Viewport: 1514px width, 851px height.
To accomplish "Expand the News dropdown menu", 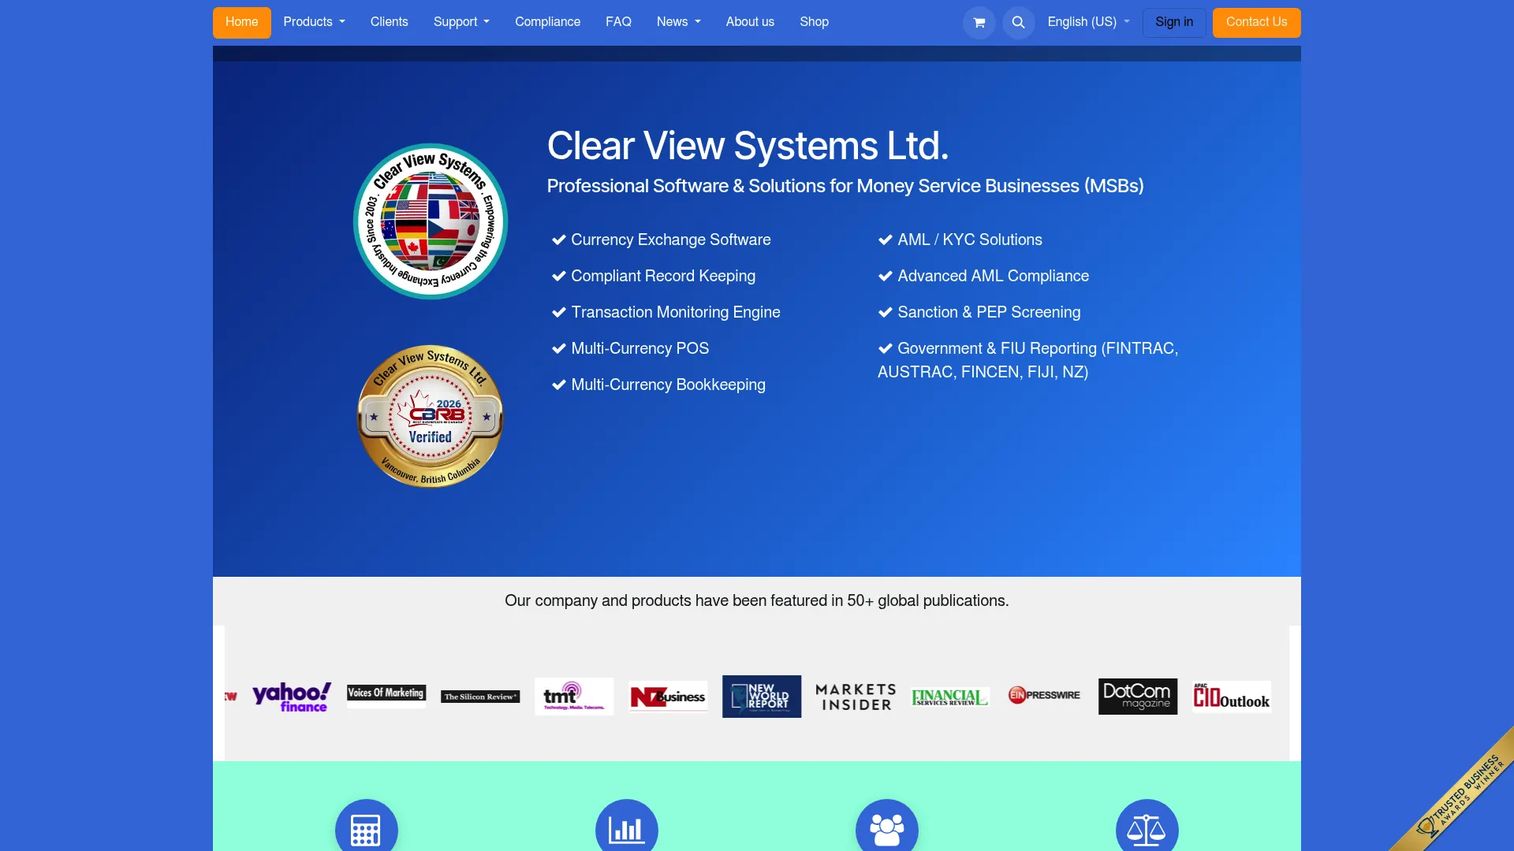I will click(678, 22).
